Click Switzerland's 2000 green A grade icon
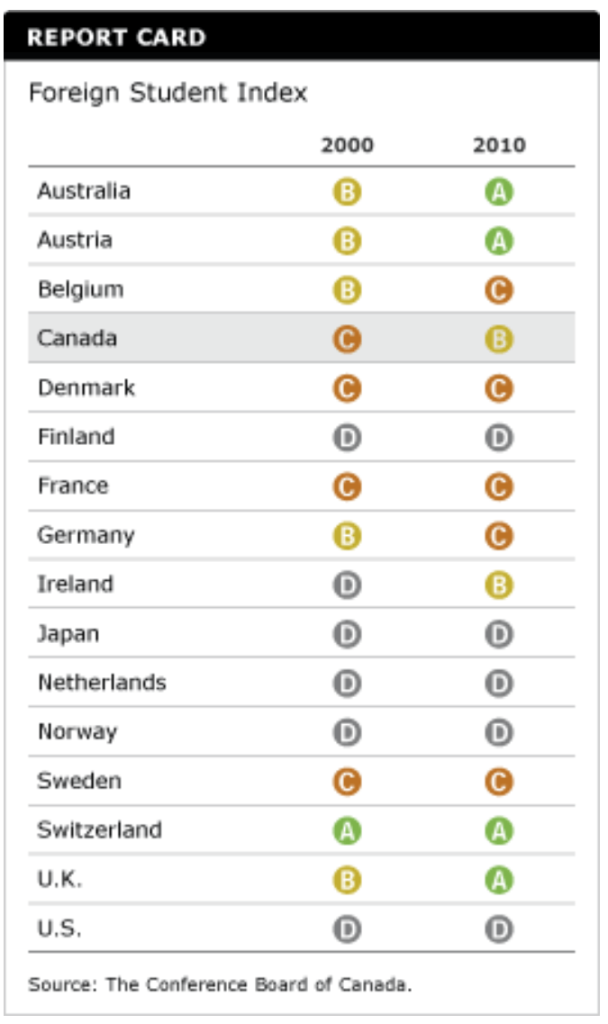The width and height of the screenshot is (608, 1024). [x=347, y=831]
